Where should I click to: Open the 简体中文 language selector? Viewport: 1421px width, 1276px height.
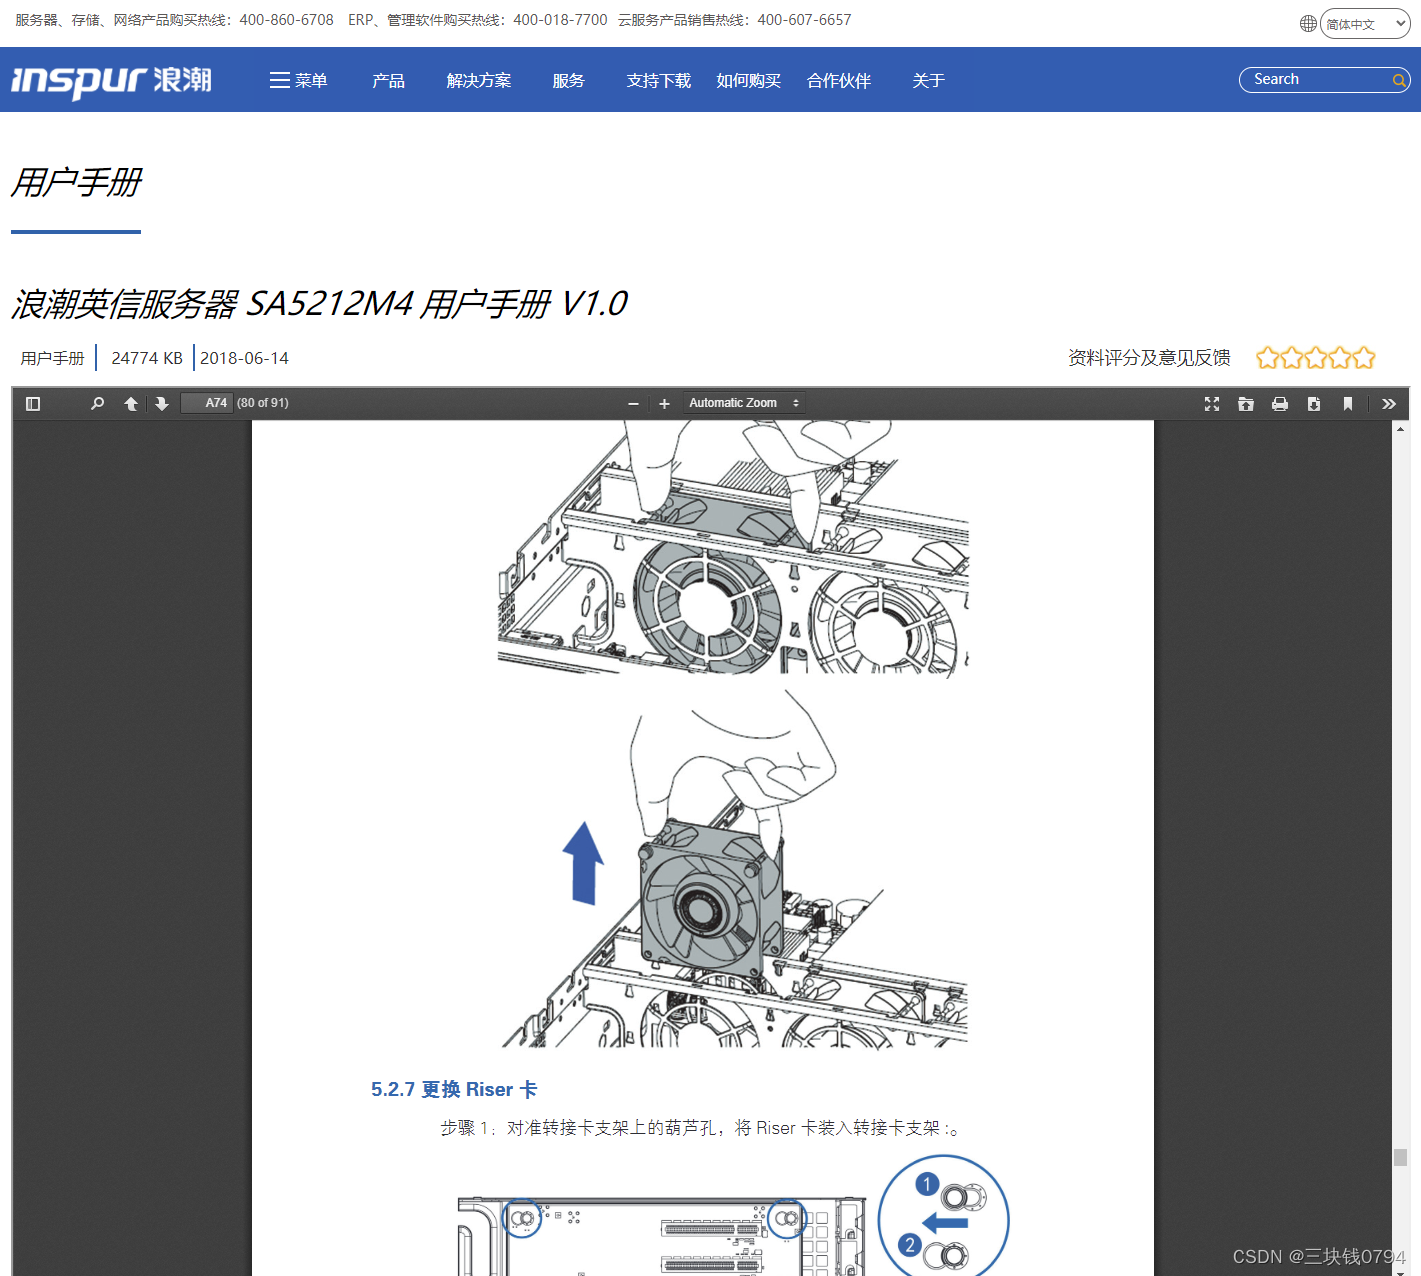[x=1365, y=24]
